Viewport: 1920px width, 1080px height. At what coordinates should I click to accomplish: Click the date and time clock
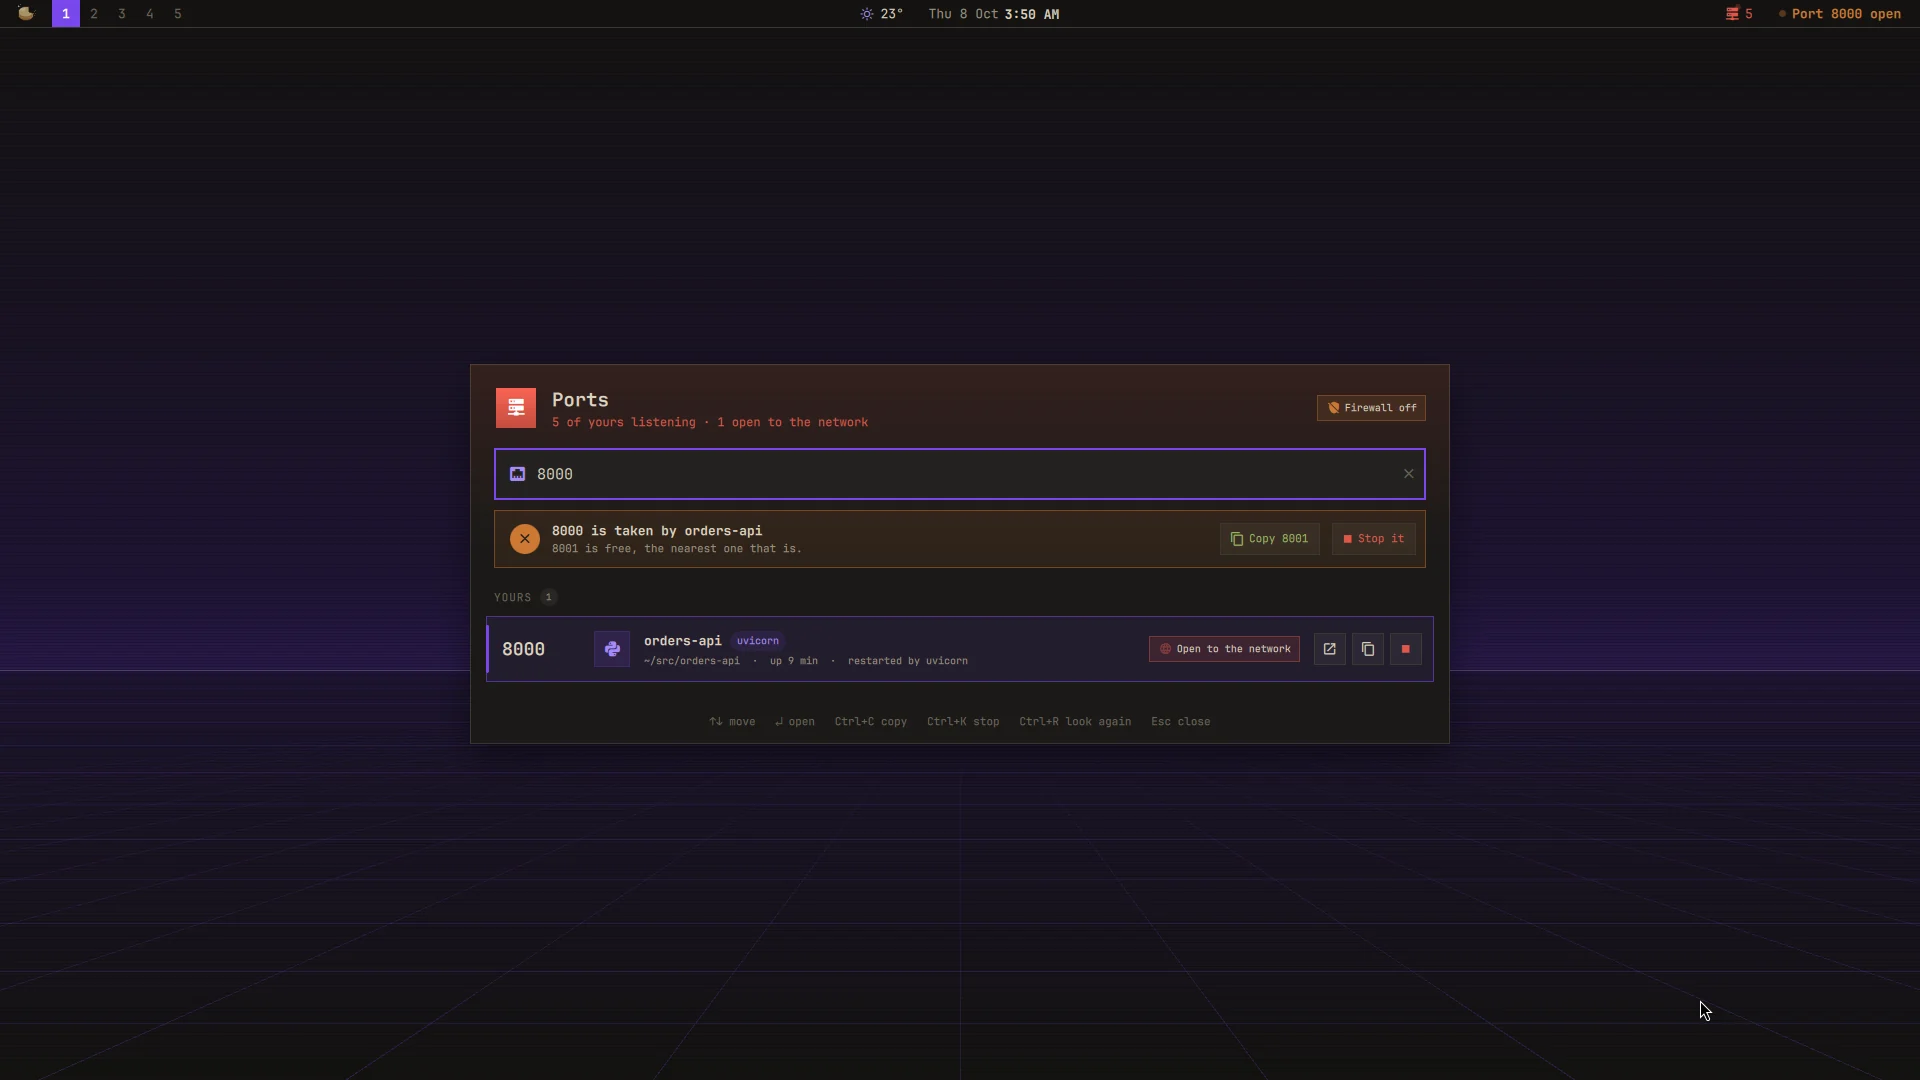point(993,14)
